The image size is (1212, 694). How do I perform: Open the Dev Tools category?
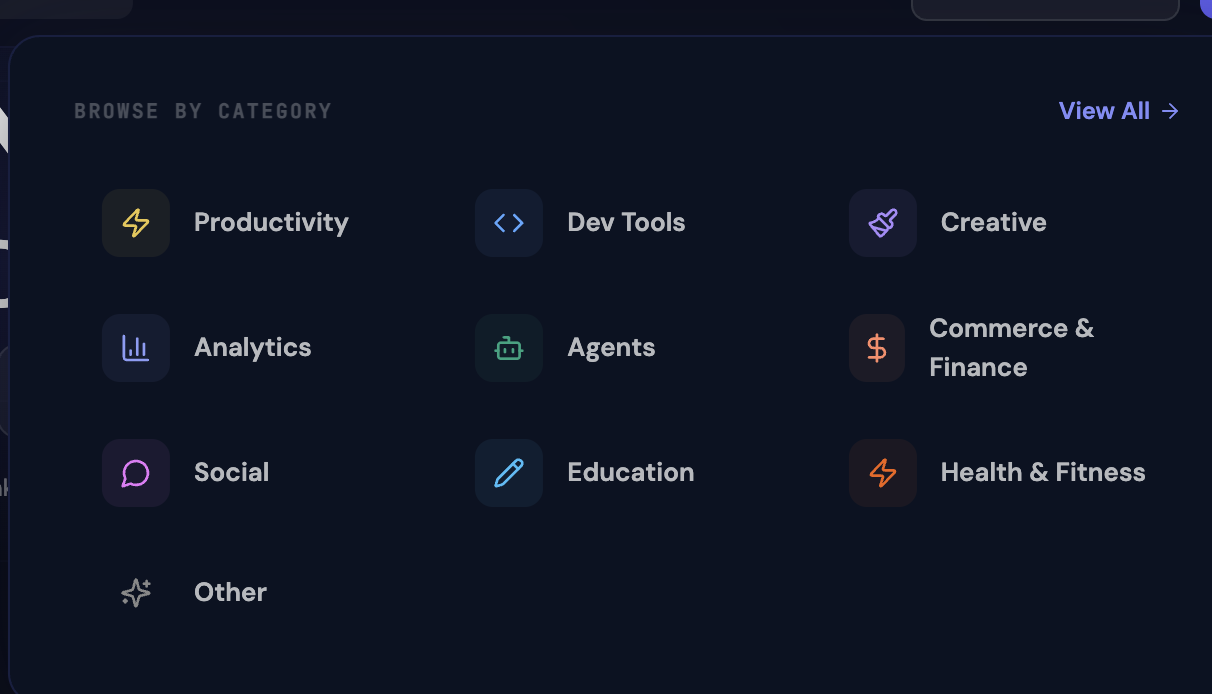click(x=626, y=222)
